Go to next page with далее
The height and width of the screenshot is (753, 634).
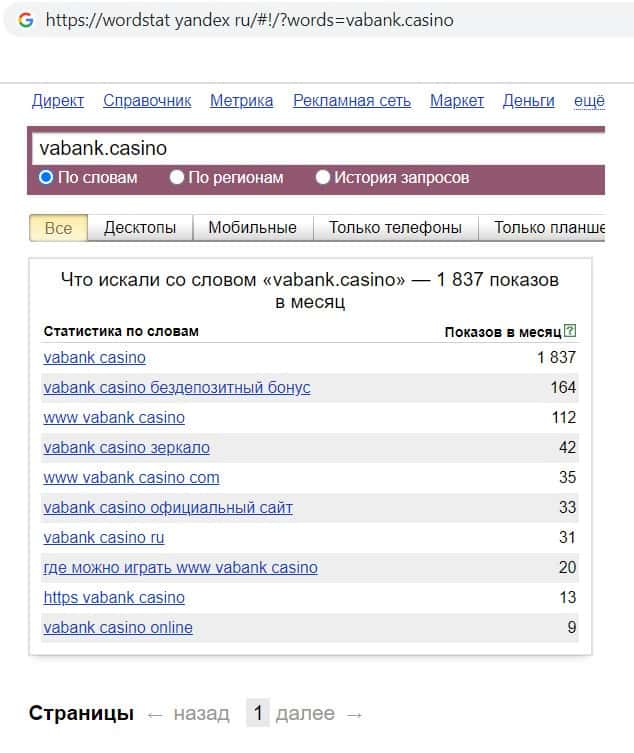click(x=305, y=714)
